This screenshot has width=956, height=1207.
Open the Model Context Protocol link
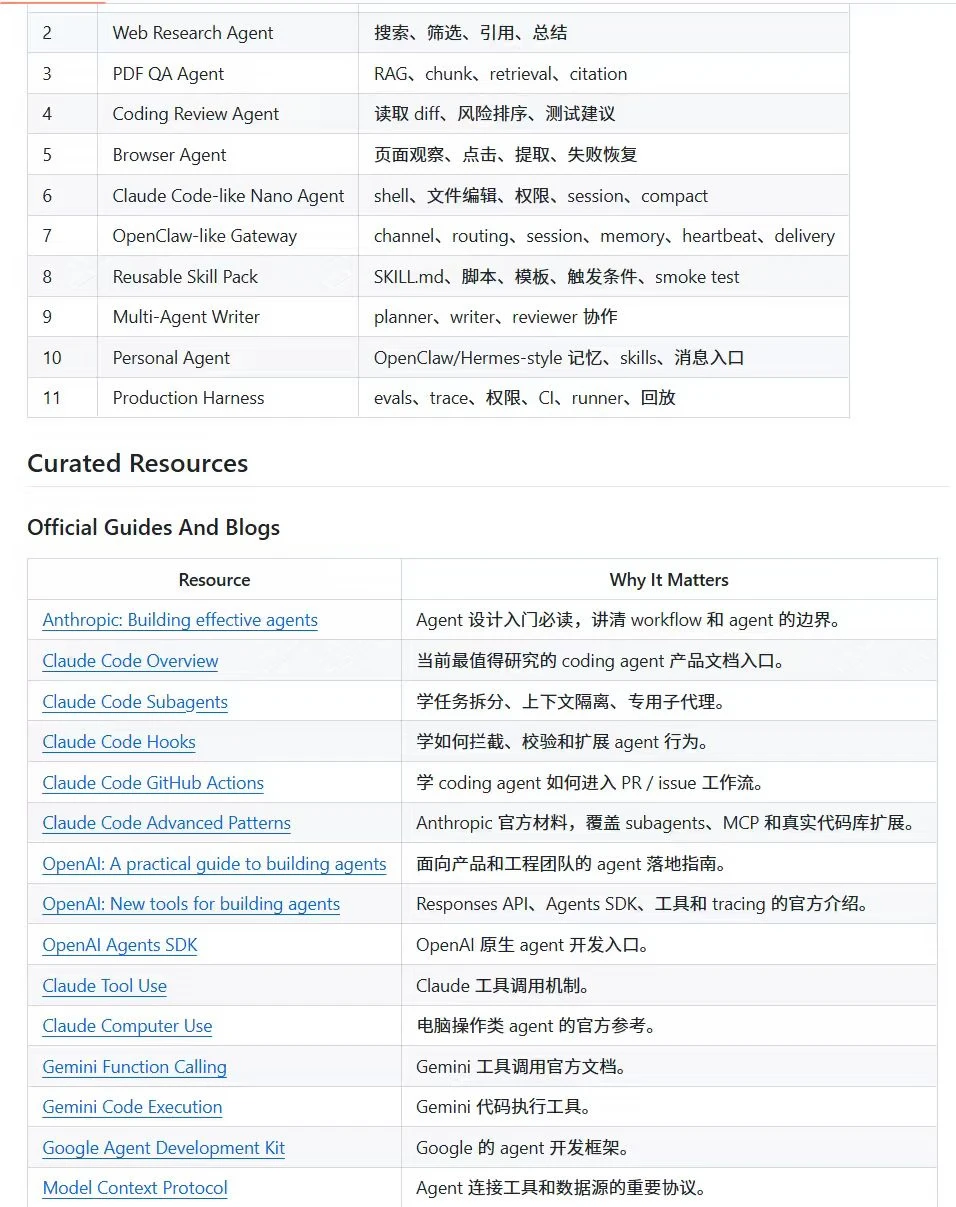[135, 1188]
